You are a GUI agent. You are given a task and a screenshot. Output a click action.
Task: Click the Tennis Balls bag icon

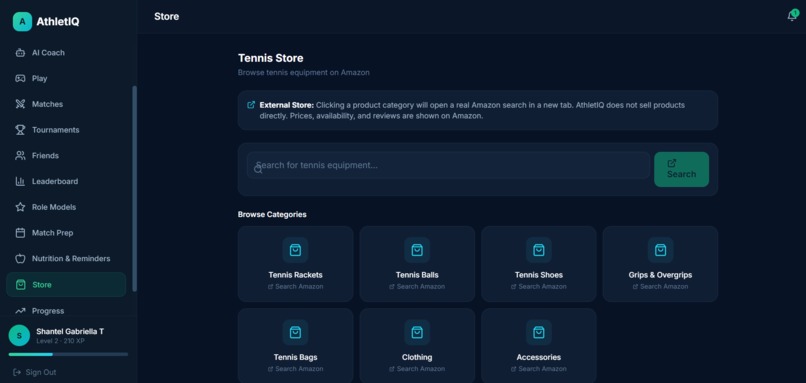click(417, 250)
